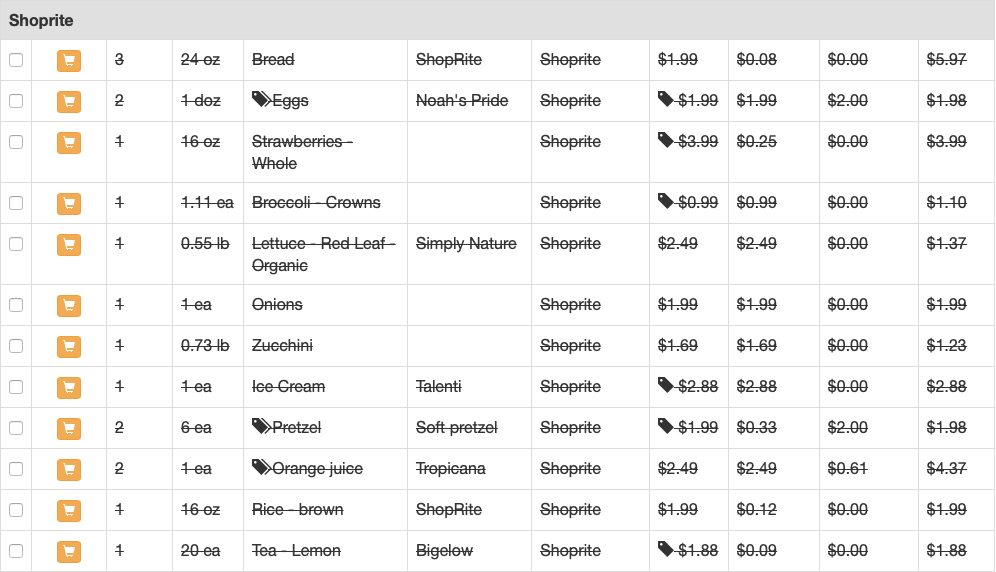996x572 pixels.
Task: Click the tag icon beside Orange juice
Action: [x=261, y=467]
